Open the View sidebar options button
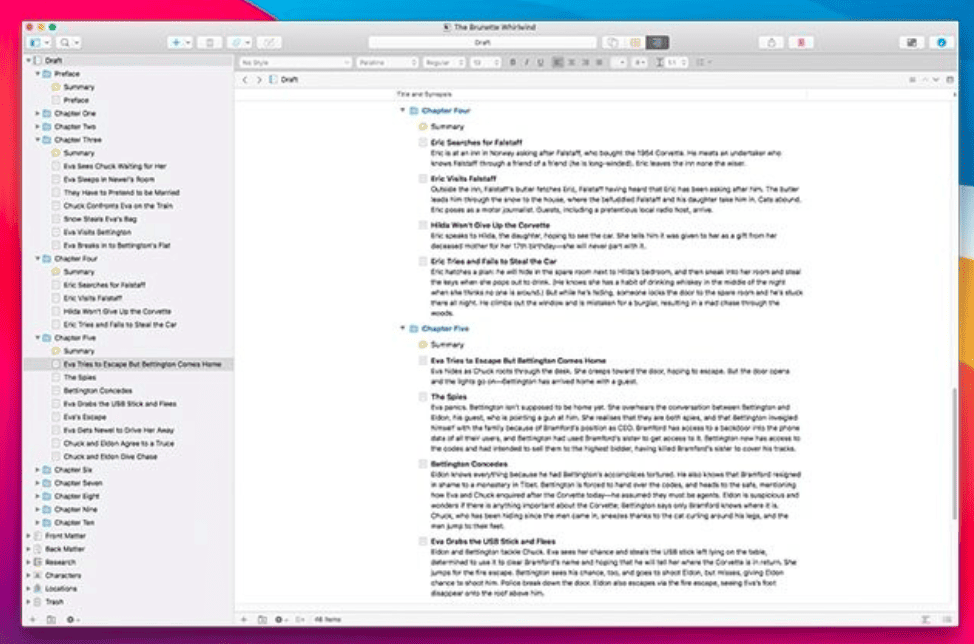974x644 pixels. (39, 42)
